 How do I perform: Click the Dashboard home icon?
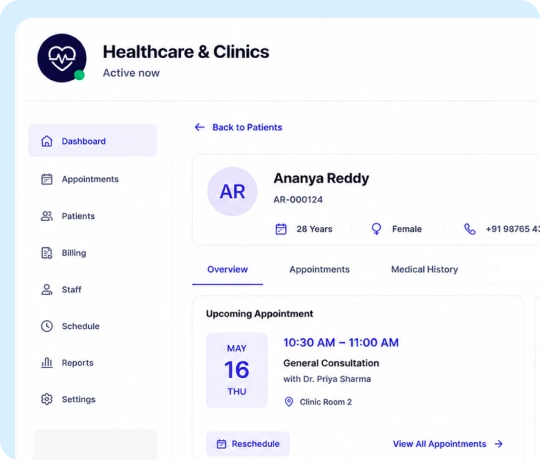coord(47,141)
